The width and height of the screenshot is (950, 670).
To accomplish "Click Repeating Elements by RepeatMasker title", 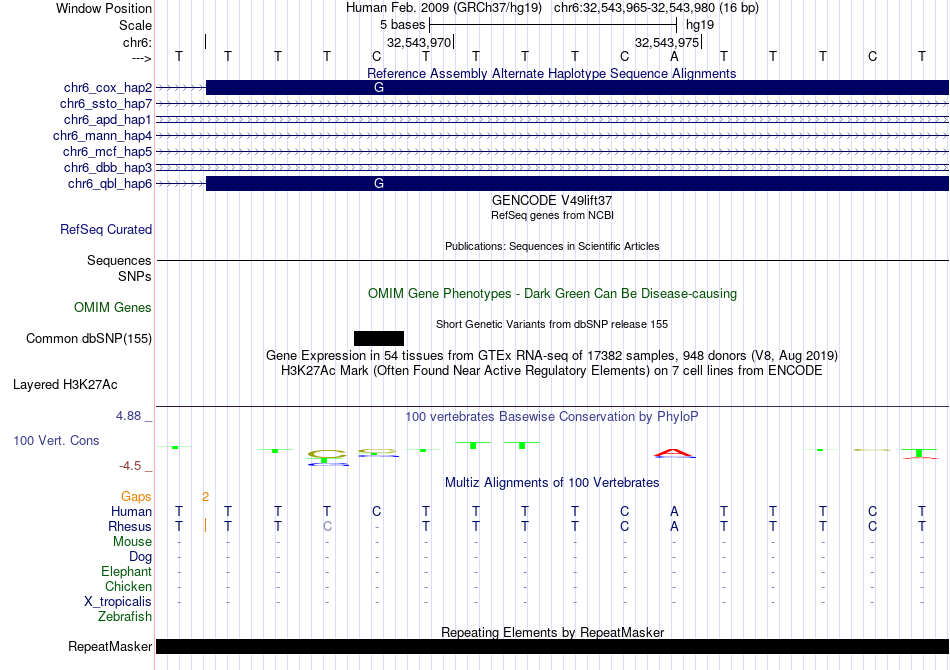I will tap(552, 632).
